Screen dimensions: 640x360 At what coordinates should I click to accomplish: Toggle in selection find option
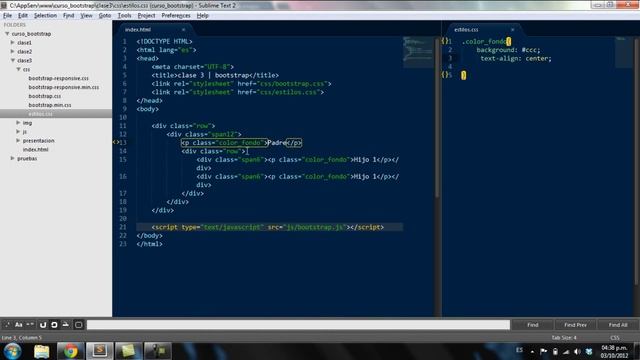(x=66, y=325)
